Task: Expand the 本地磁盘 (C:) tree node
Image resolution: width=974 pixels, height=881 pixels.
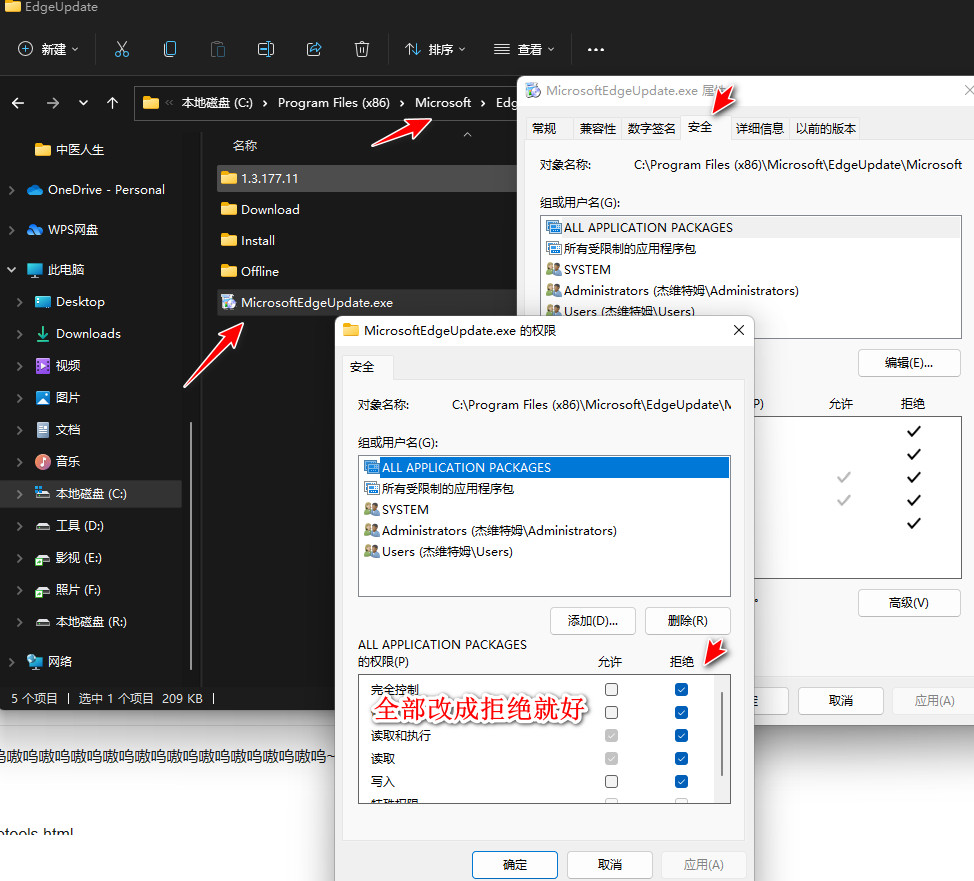Action: (x=19, y=494)
